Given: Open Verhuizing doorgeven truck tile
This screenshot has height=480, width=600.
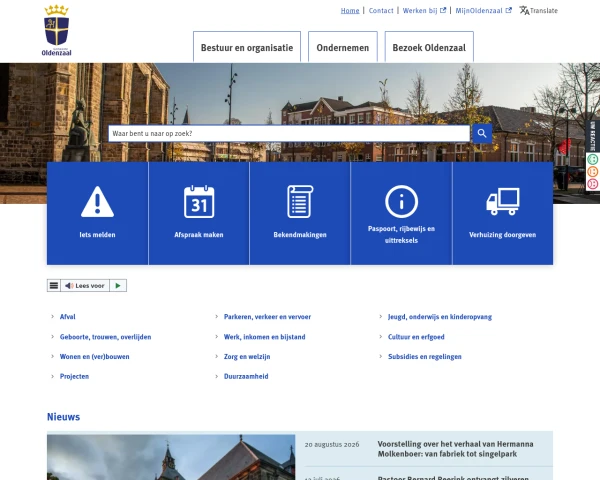Looking at the screenshot, I should pyautogui.click(x=503, y=213).
